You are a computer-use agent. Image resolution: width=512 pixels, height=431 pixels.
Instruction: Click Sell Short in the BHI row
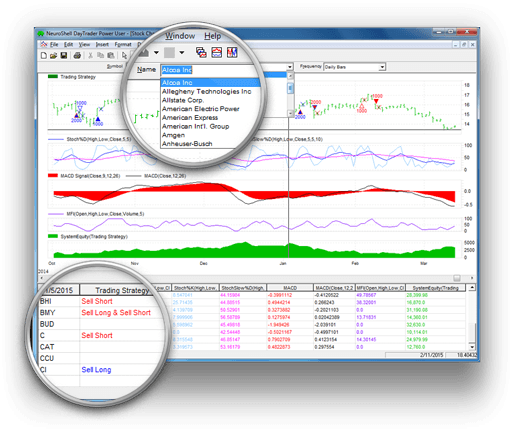tap(97, 301)
